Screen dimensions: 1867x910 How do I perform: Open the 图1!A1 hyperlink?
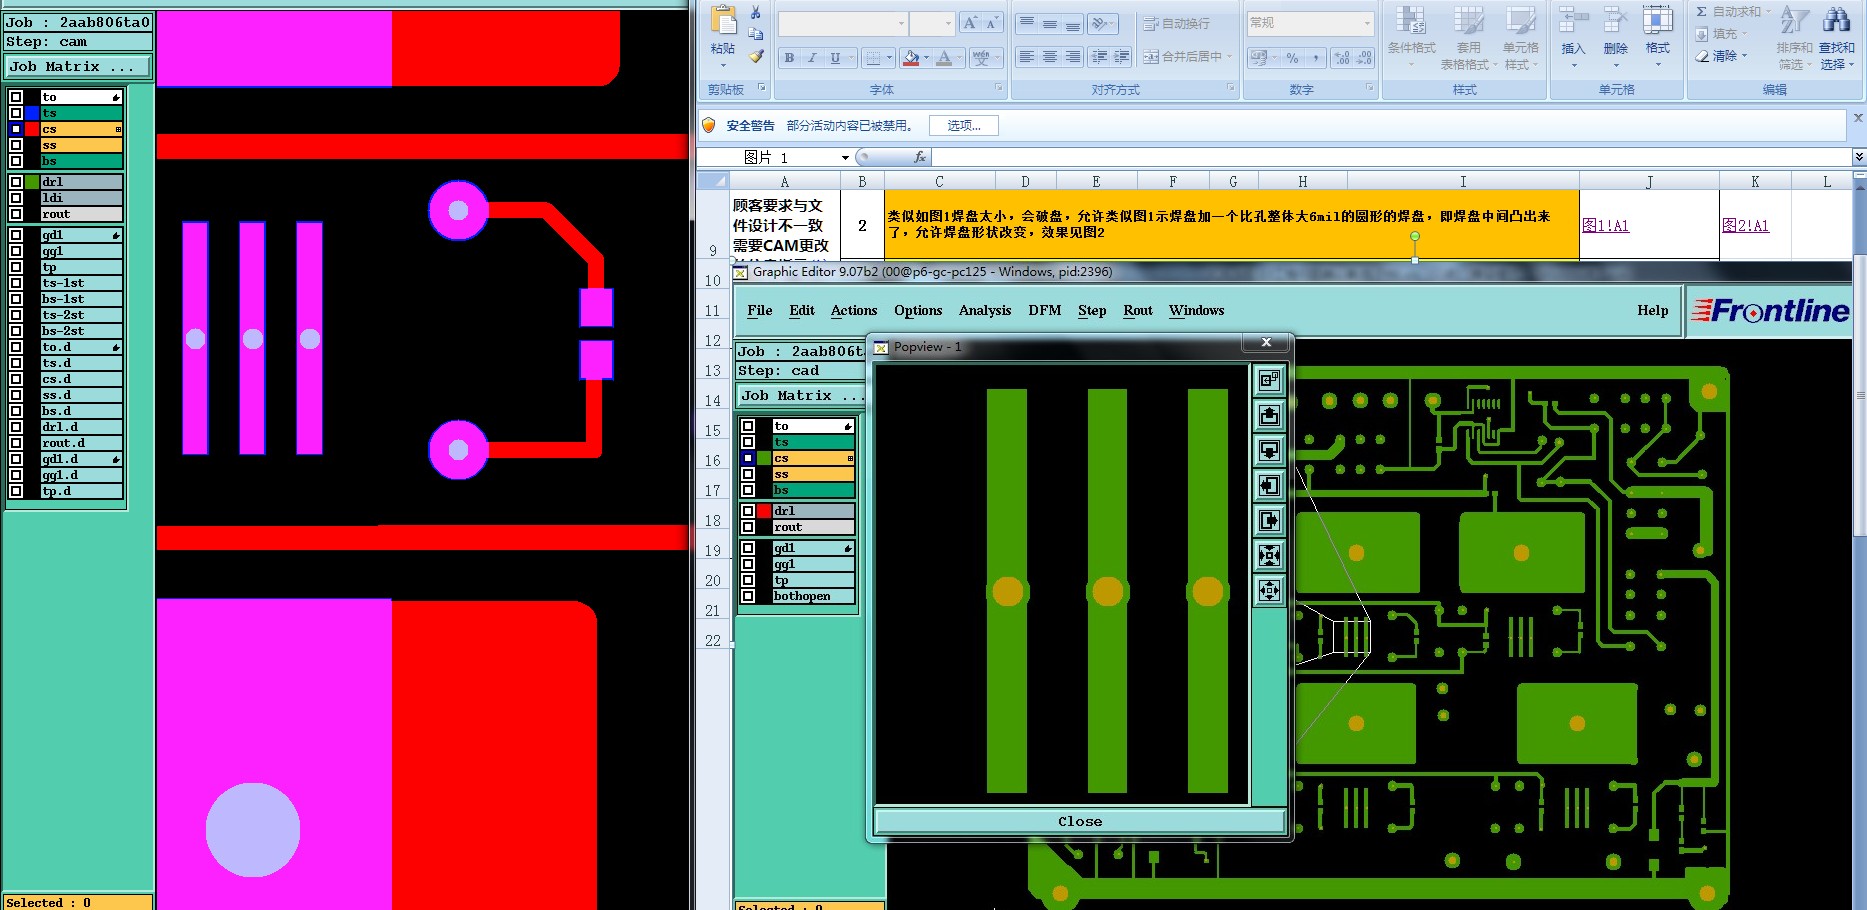coord(1606,226)
